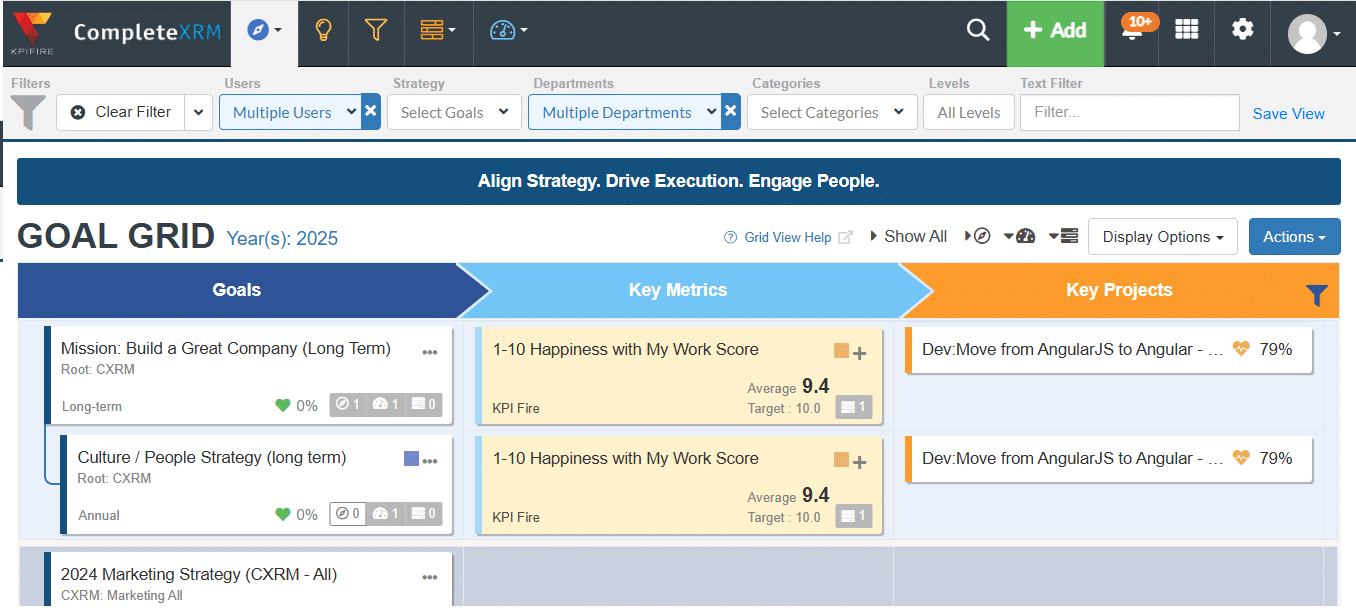Open Culture / People Strategy goal title
The height and width of the screenshot is (608, 1356).
(x=212, y=457)
